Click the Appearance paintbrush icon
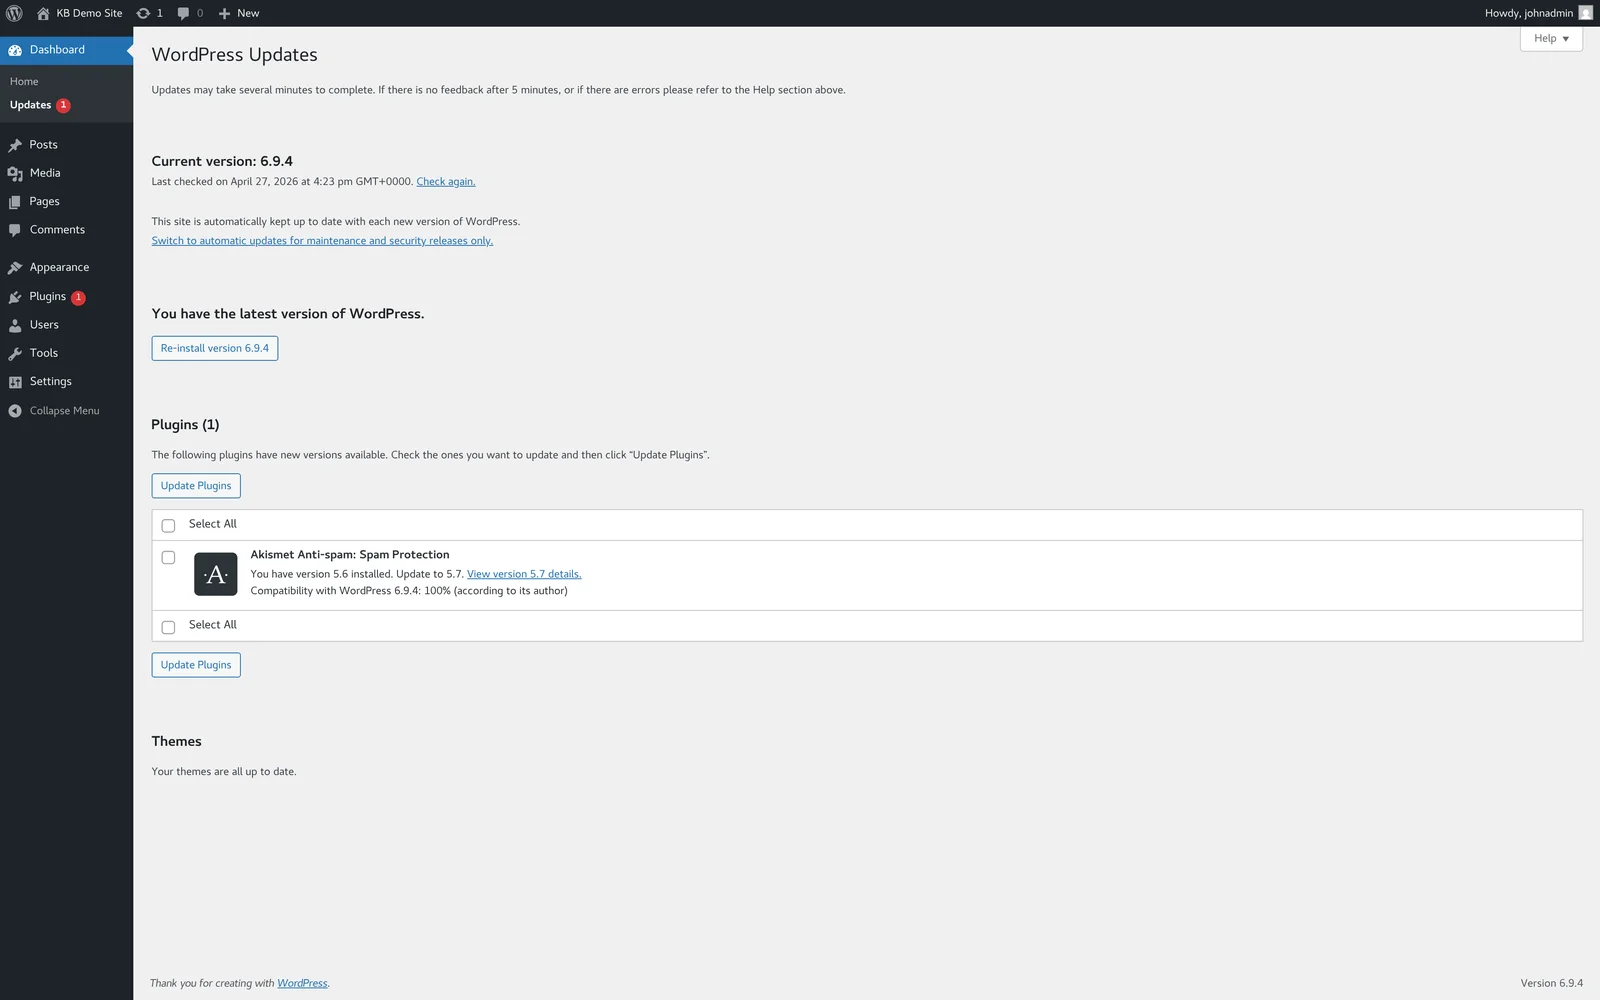The image size is (1600, 1000). tap(15, 268)
